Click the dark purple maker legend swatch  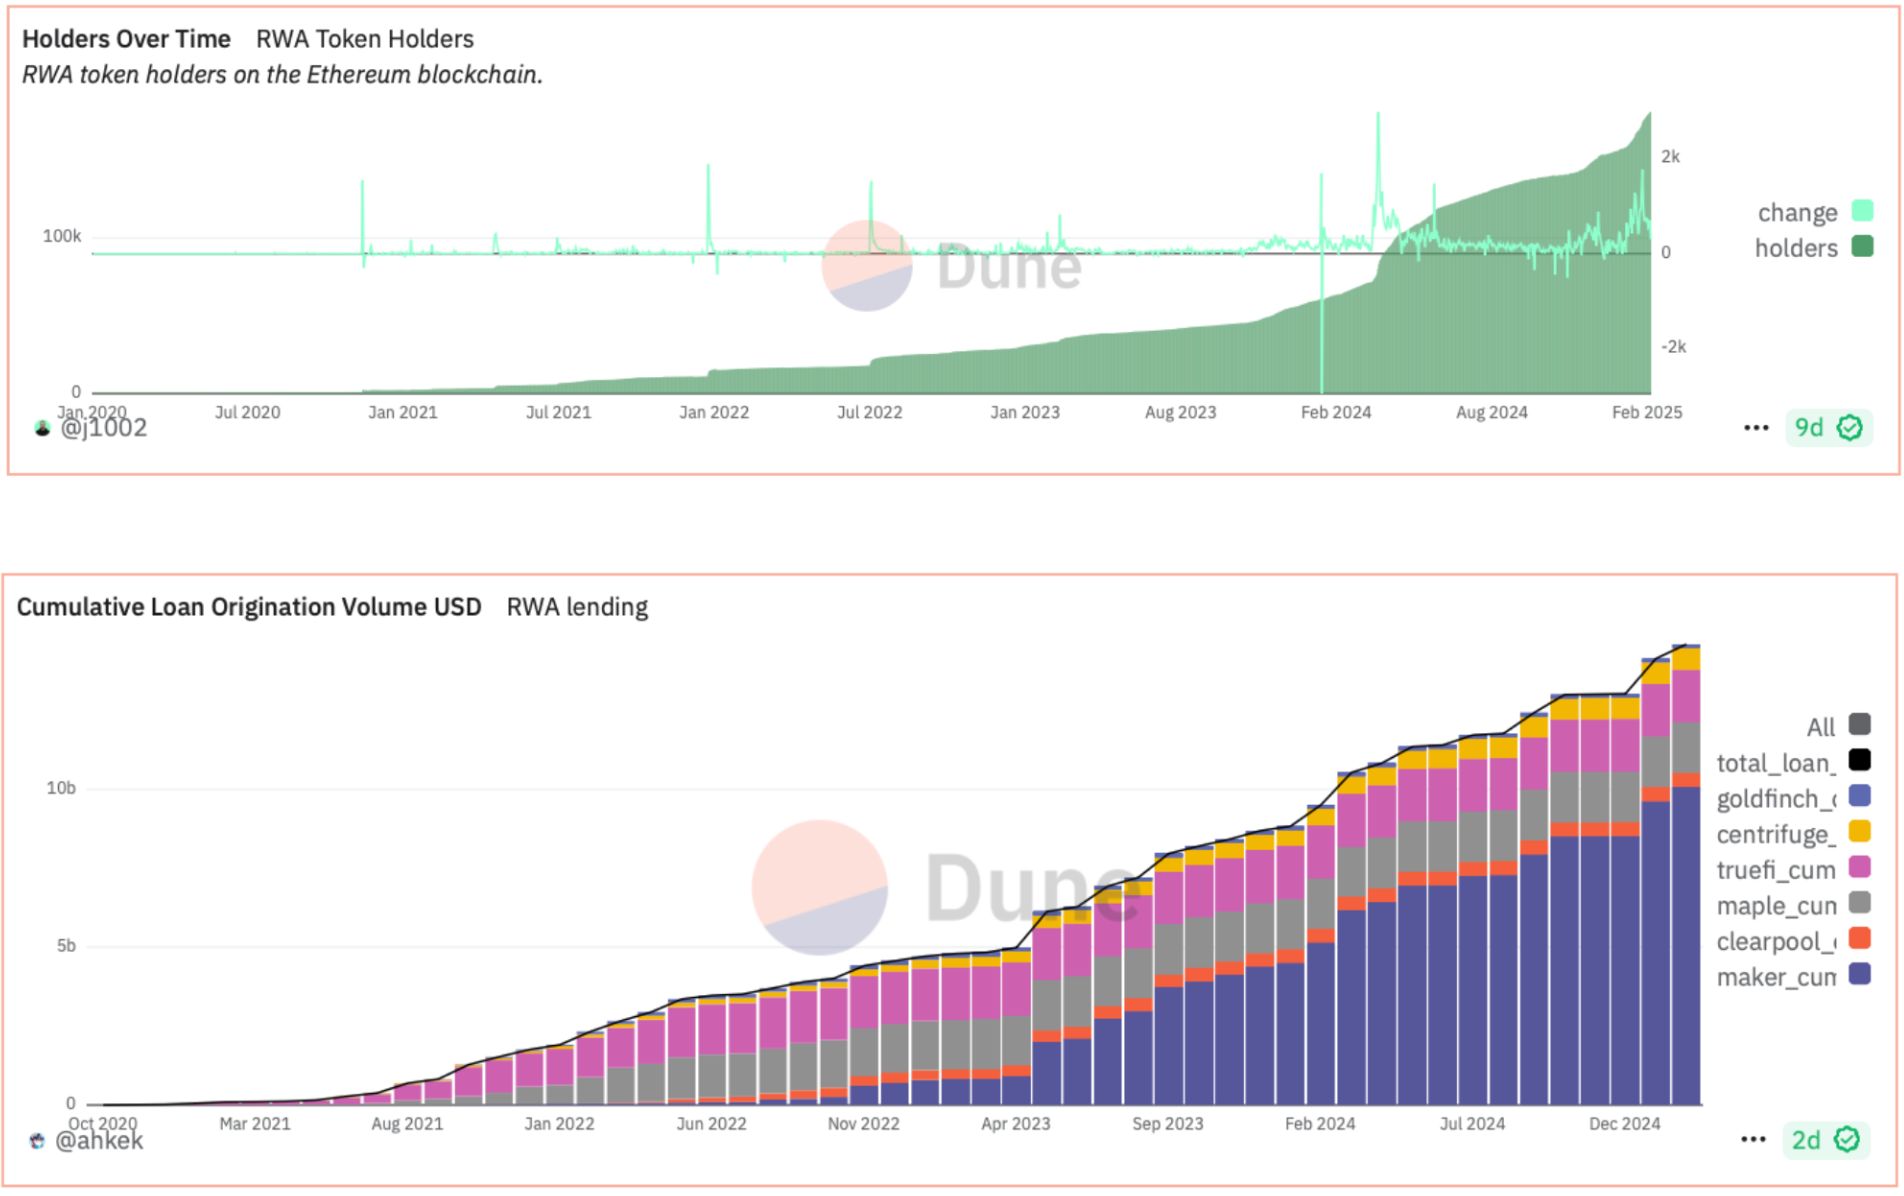click(x=1860, y=974)
